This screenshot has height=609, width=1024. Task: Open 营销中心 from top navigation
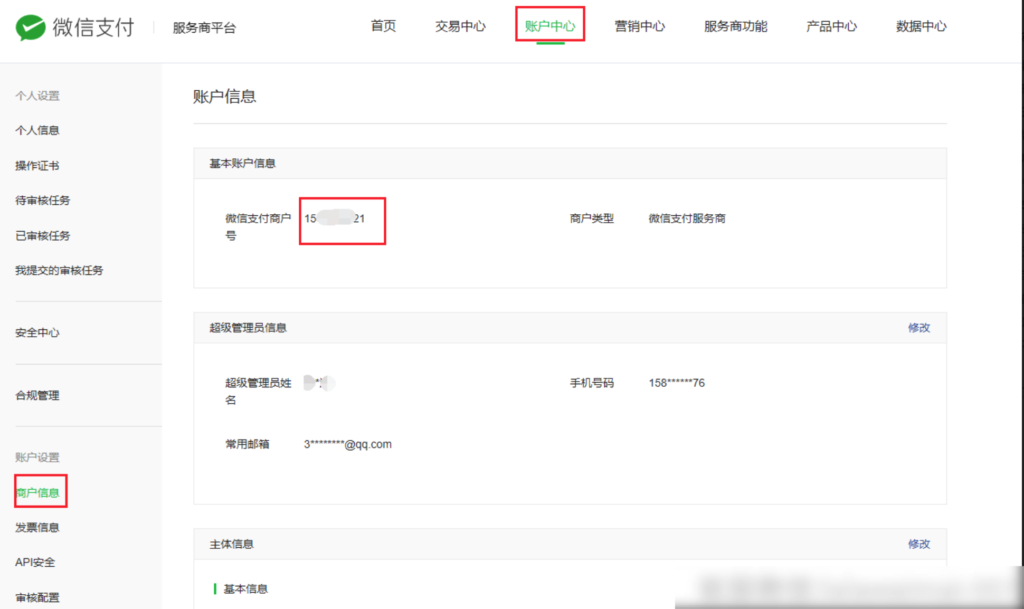(640, 27)
